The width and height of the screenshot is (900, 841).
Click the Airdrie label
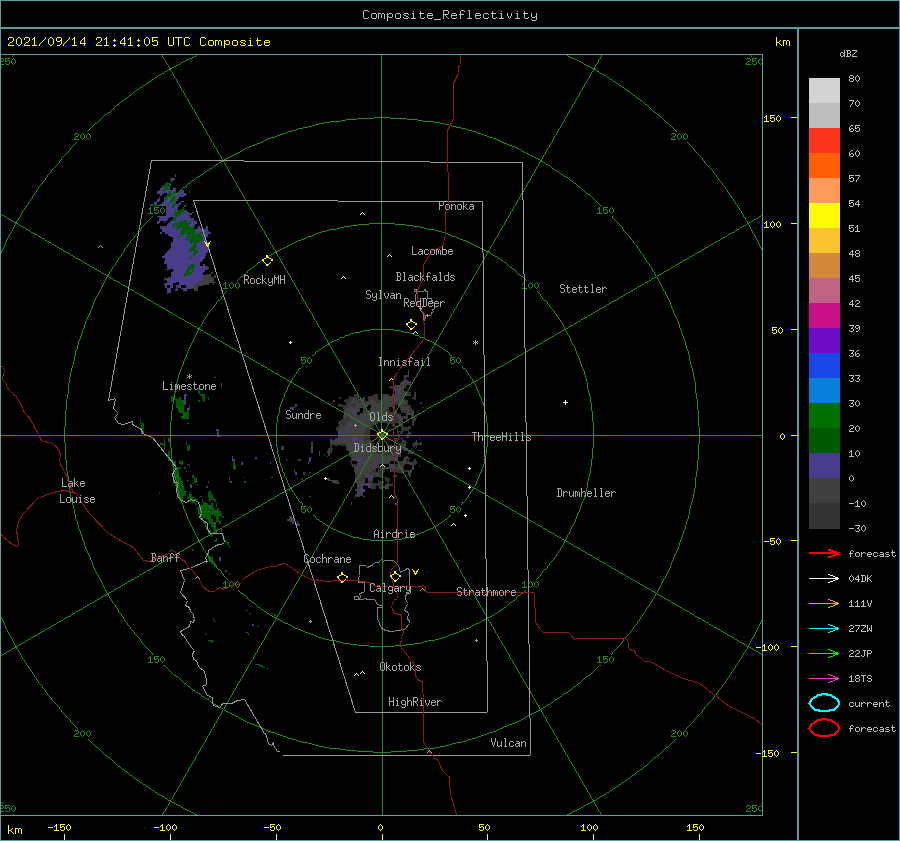tap(394, 534)
